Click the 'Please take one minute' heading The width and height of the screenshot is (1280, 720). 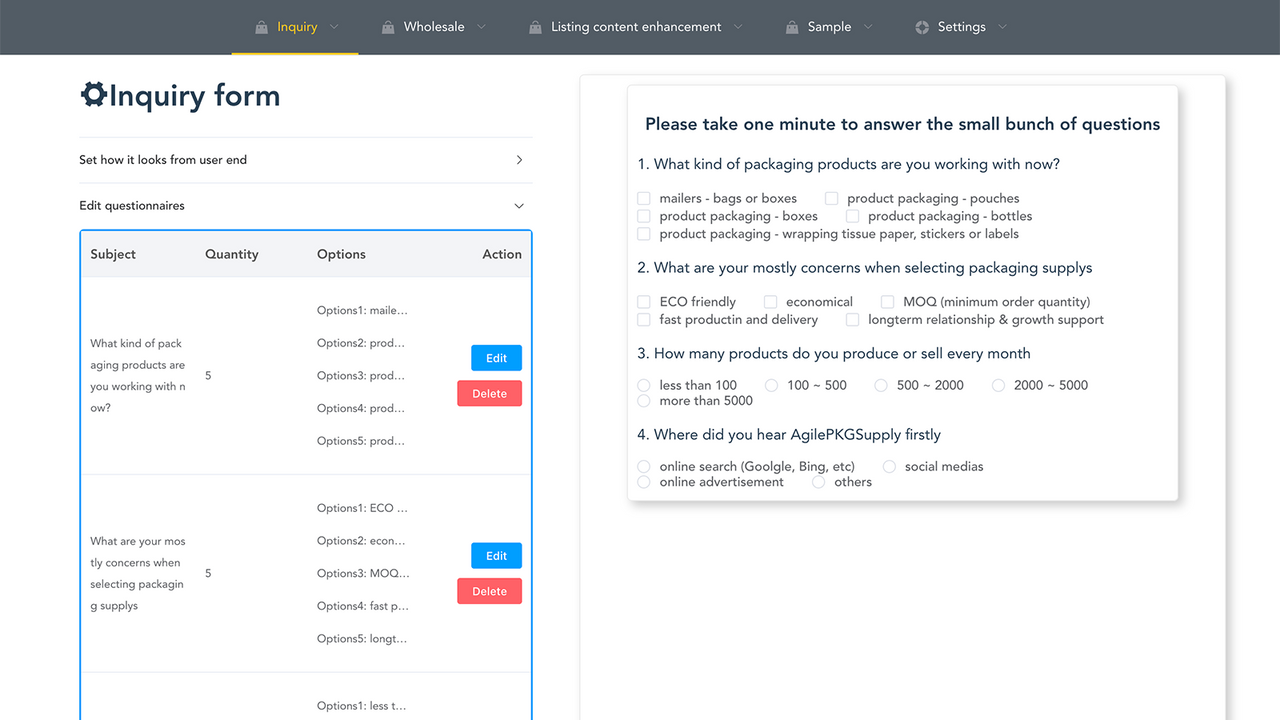pyautogui.click(x=902, y=124)
